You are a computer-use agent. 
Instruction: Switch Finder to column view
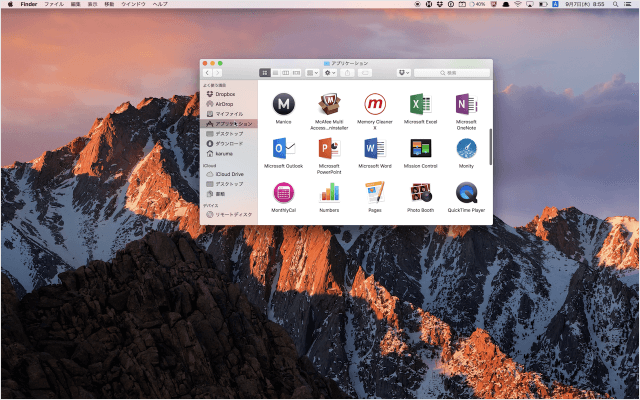coord(285,73)
